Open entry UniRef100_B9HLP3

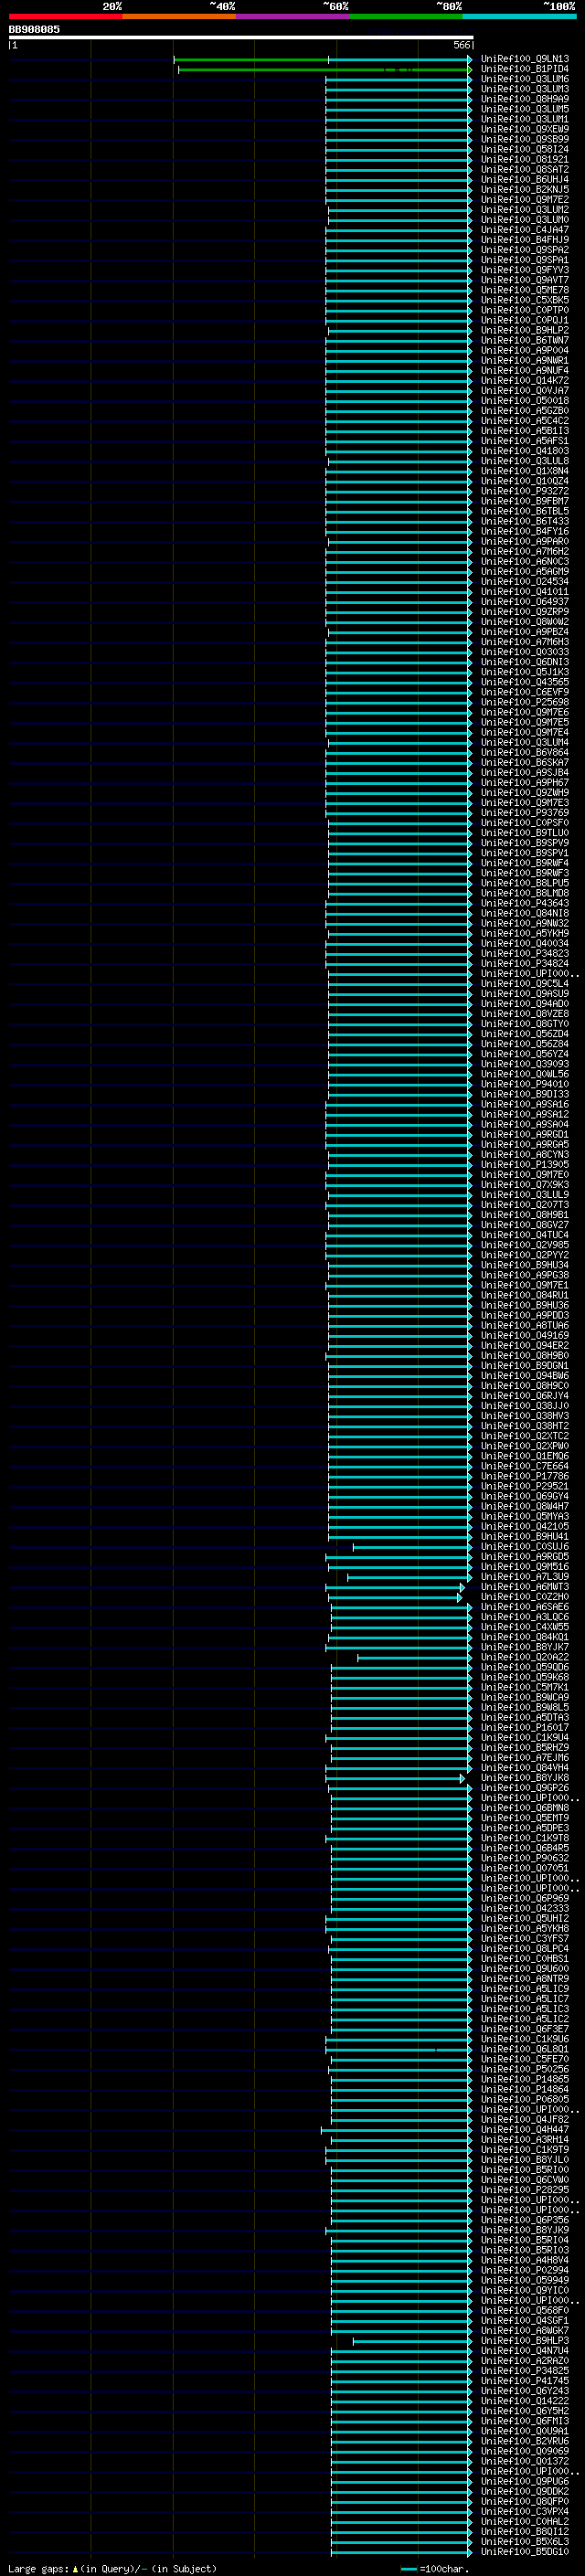click(x=524, y=2340)
